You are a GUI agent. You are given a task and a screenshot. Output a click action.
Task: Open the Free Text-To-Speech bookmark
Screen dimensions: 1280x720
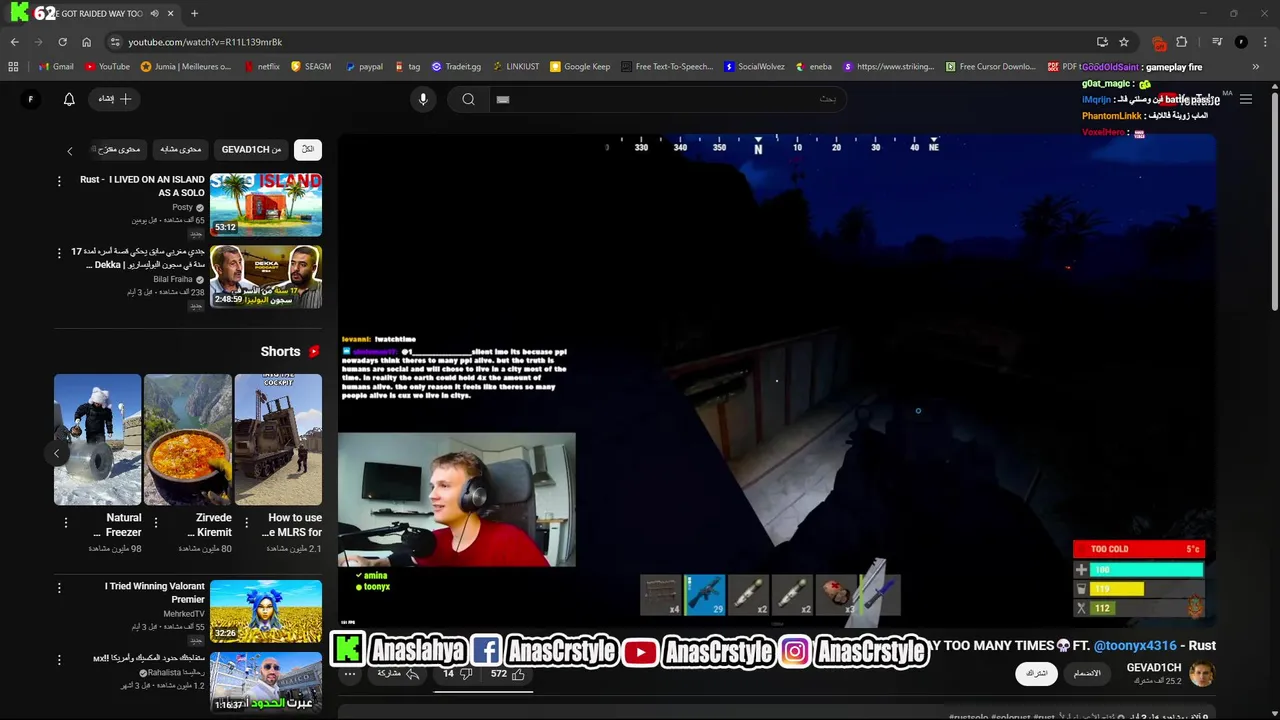point(667,67)
